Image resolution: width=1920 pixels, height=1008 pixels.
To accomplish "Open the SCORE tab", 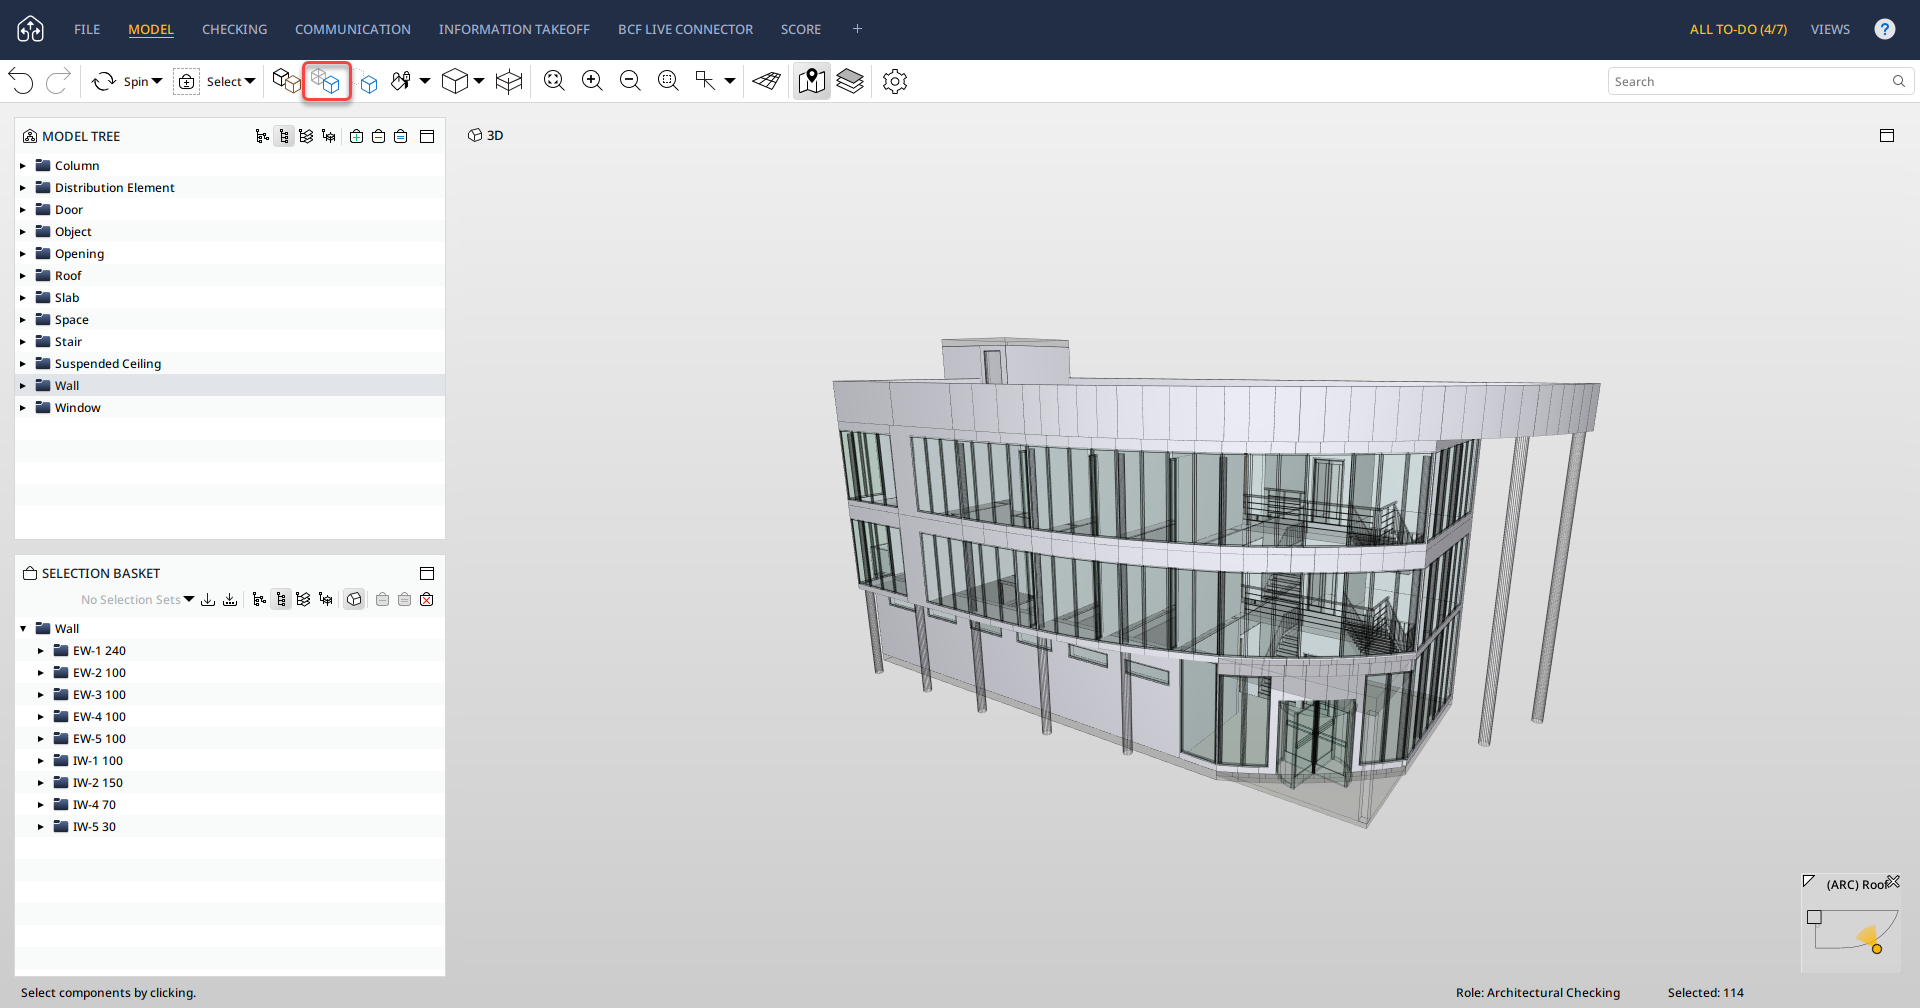I will coord(801,29).
